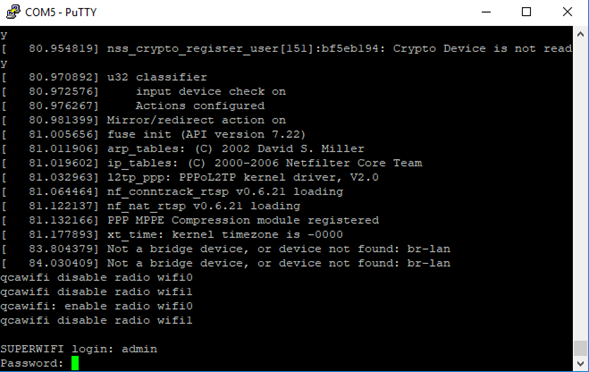Click the scrollbar up arrow
This screenshot has height=372, width=589.
coord(580,35)
